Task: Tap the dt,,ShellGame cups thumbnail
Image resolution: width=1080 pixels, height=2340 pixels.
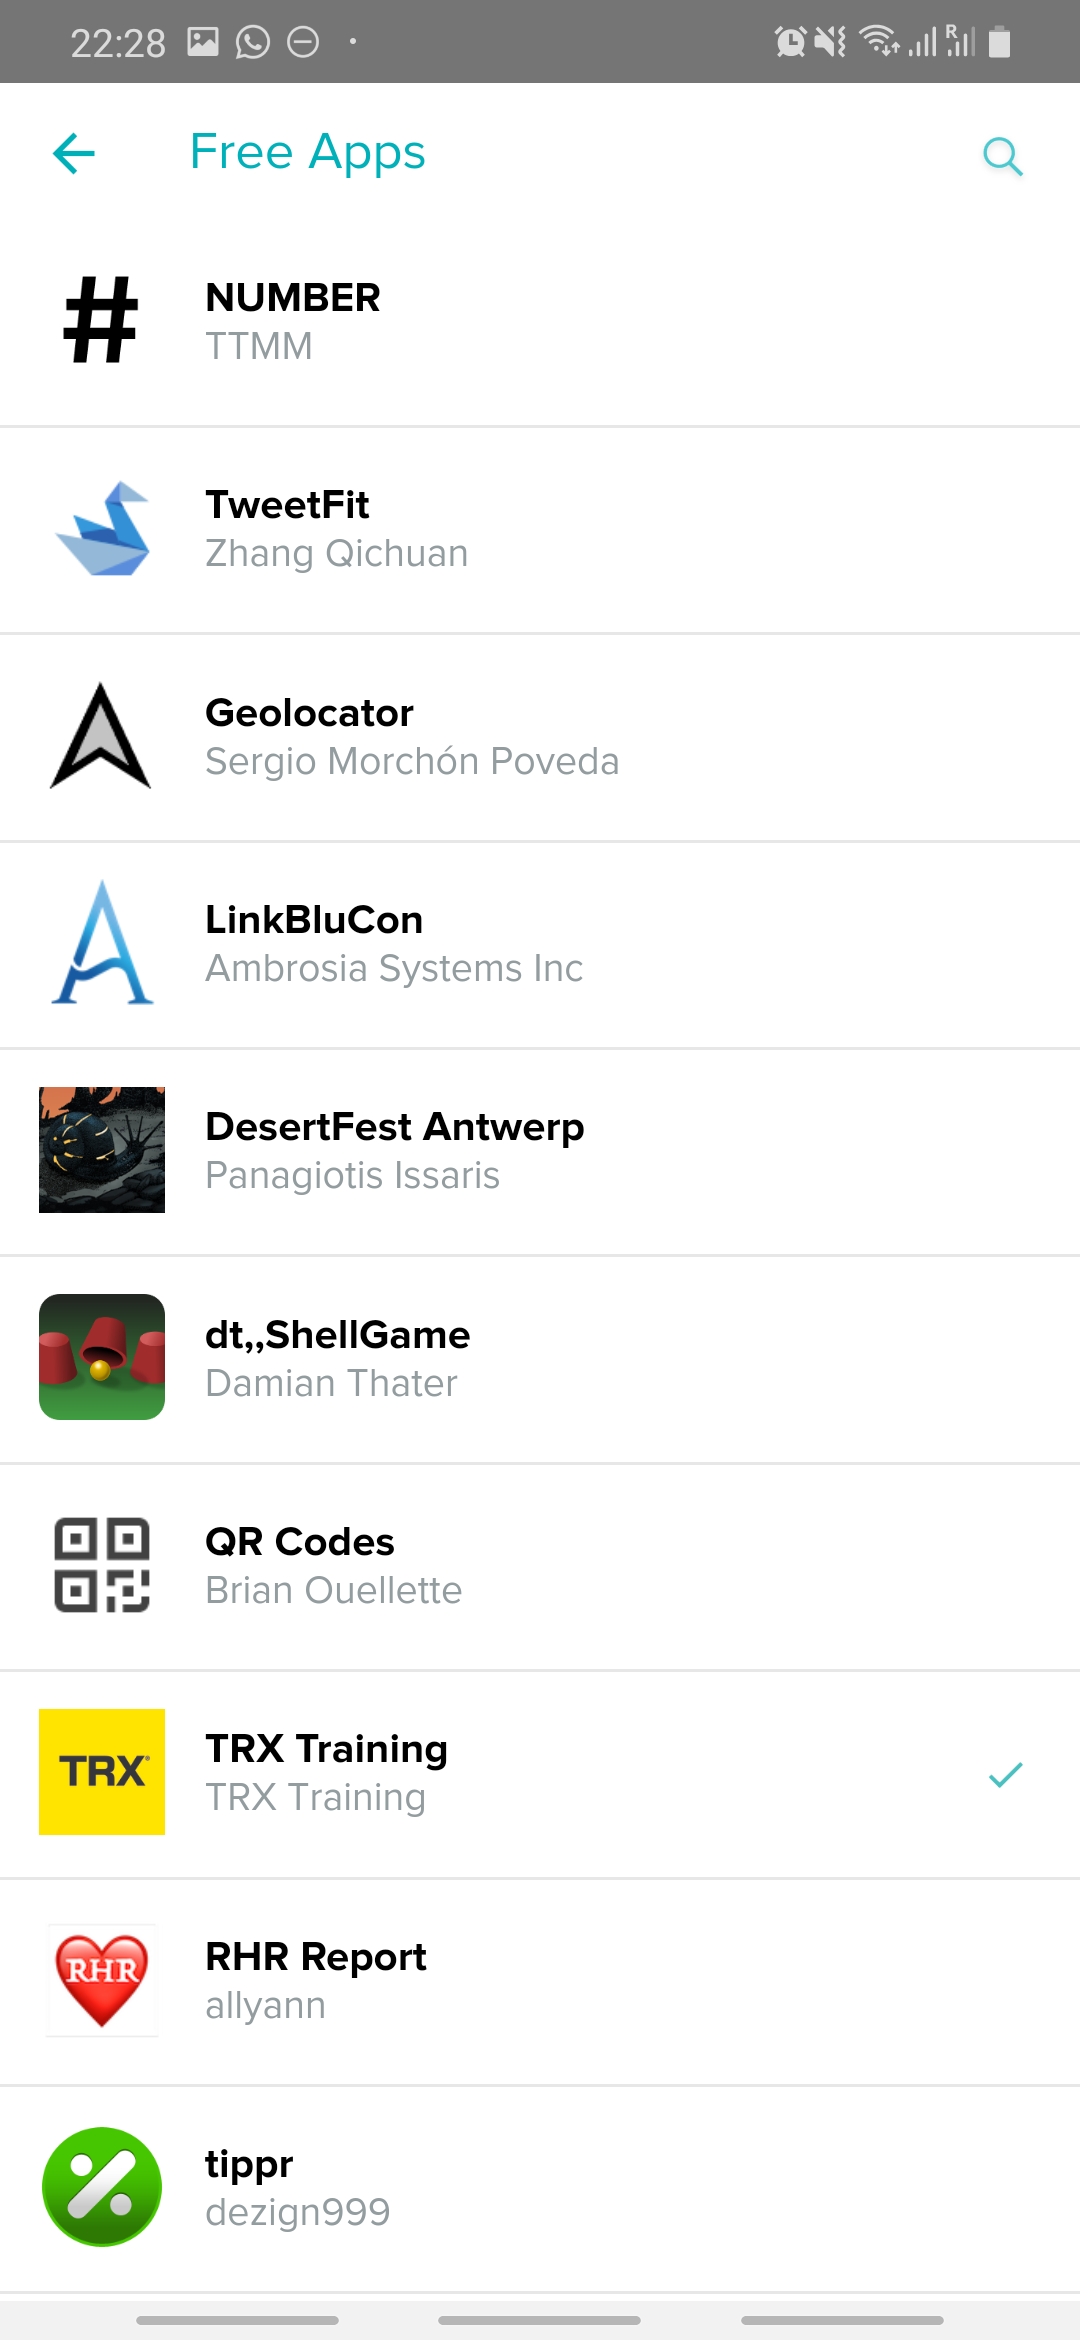Action: (102, 1357)
